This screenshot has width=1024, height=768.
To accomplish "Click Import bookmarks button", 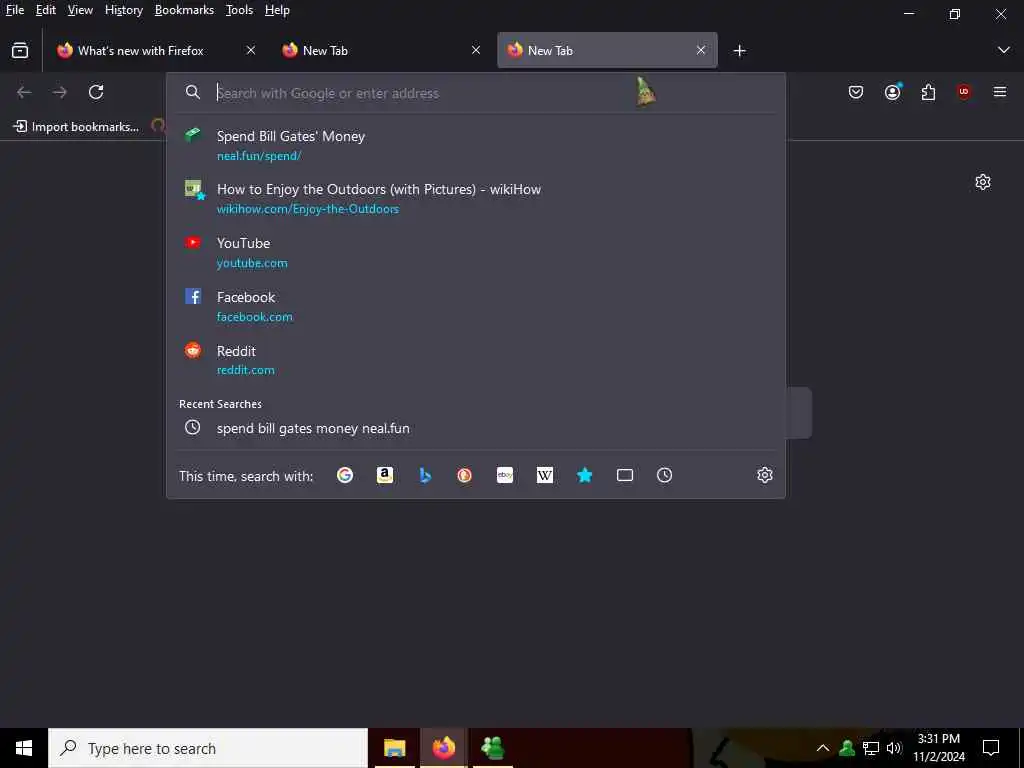I will click(x=76, y=127).
